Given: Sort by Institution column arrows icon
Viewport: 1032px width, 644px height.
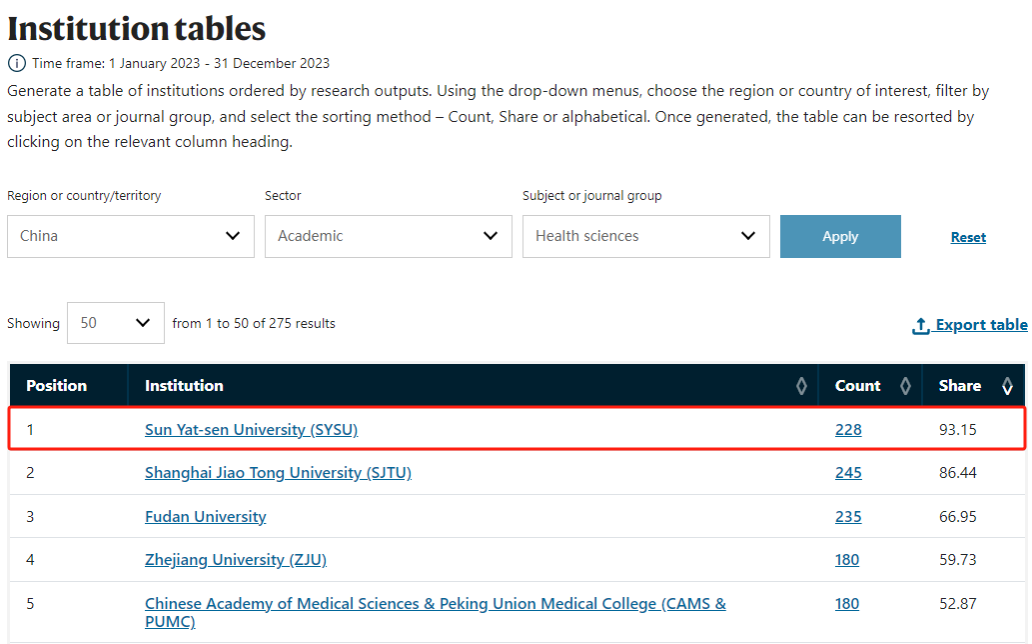Looking at the screenshot, I should tap(801, 386).
